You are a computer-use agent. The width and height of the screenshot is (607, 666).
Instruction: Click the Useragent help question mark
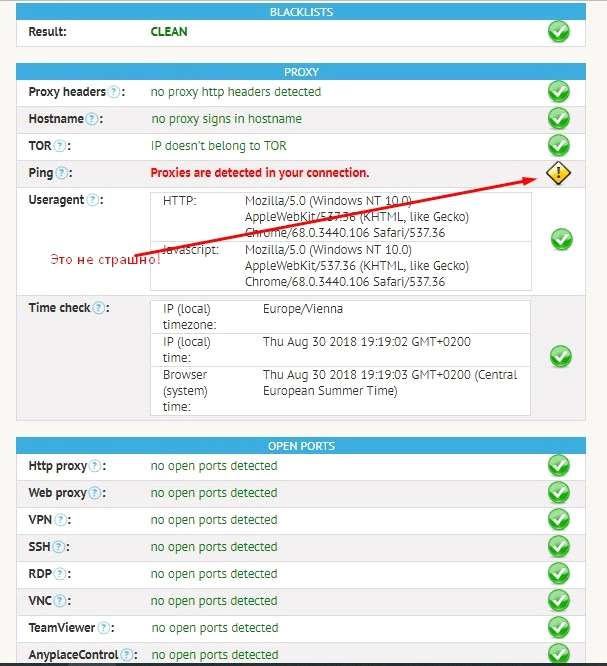coord(93,200)
